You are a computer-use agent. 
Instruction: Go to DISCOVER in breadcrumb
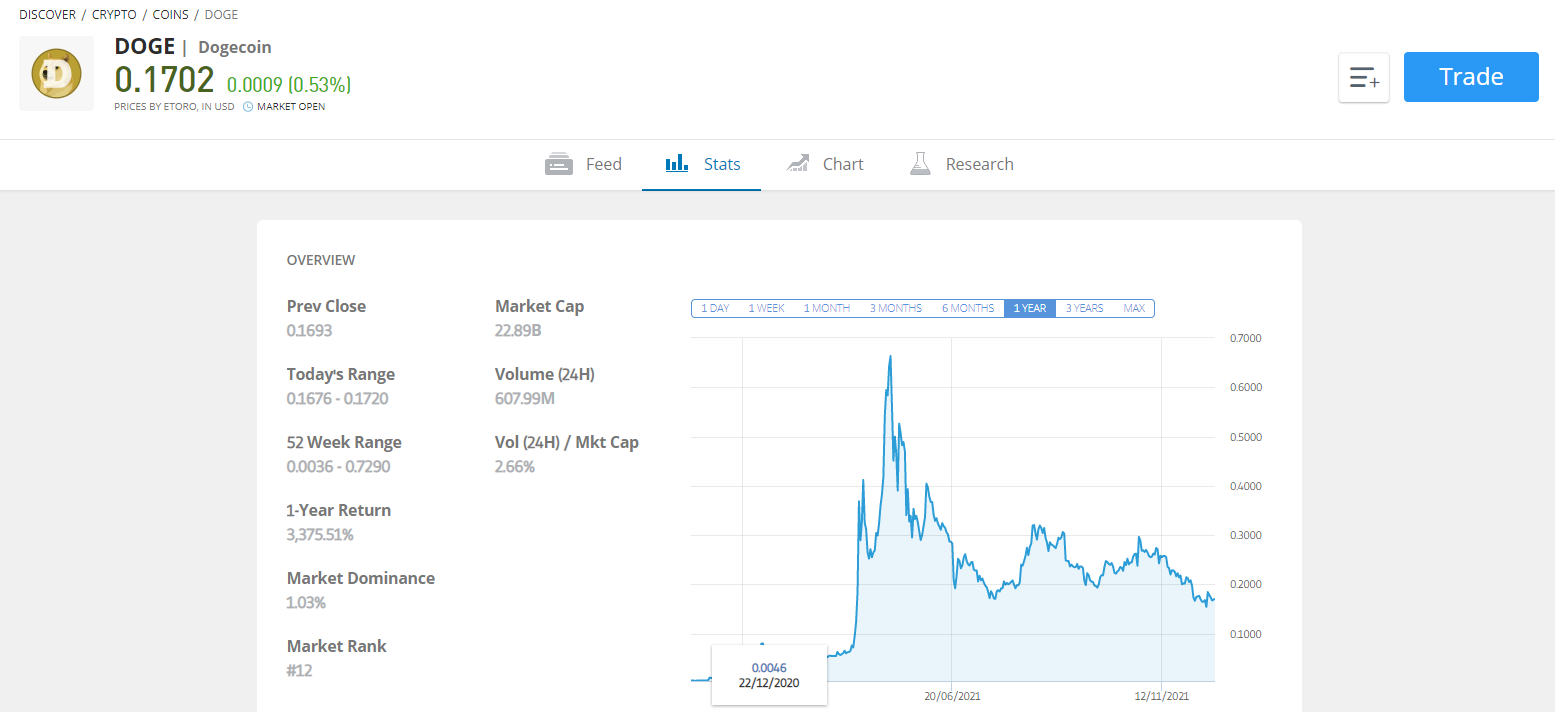47,15
